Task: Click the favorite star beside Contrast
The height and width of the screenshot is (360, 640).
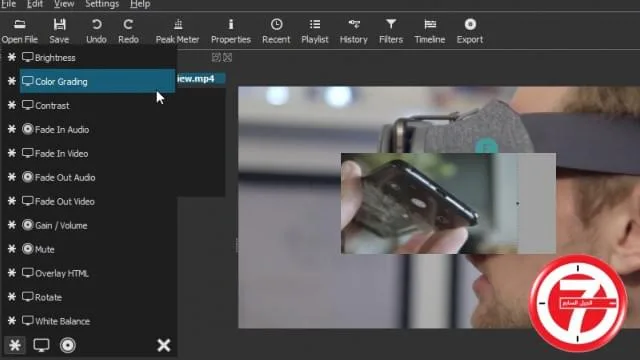Action: pyautogui.click(x=12, y=105)
